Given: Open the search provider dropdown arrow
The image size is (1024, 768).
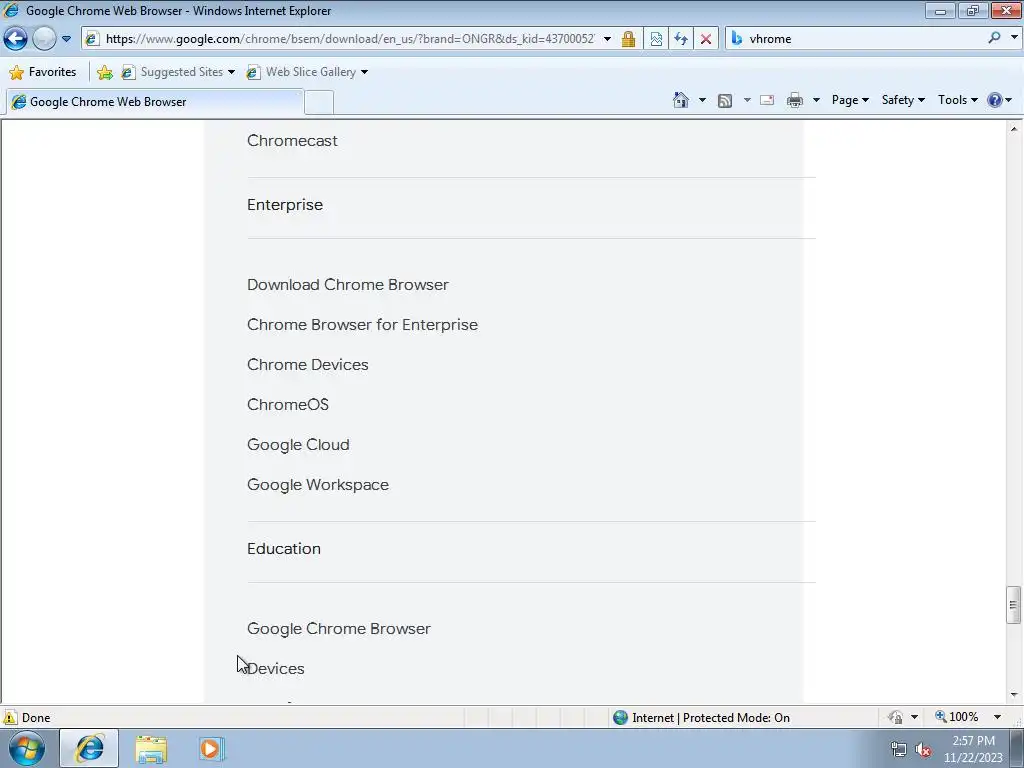Looking at the screenshot, I should 1014,38.
